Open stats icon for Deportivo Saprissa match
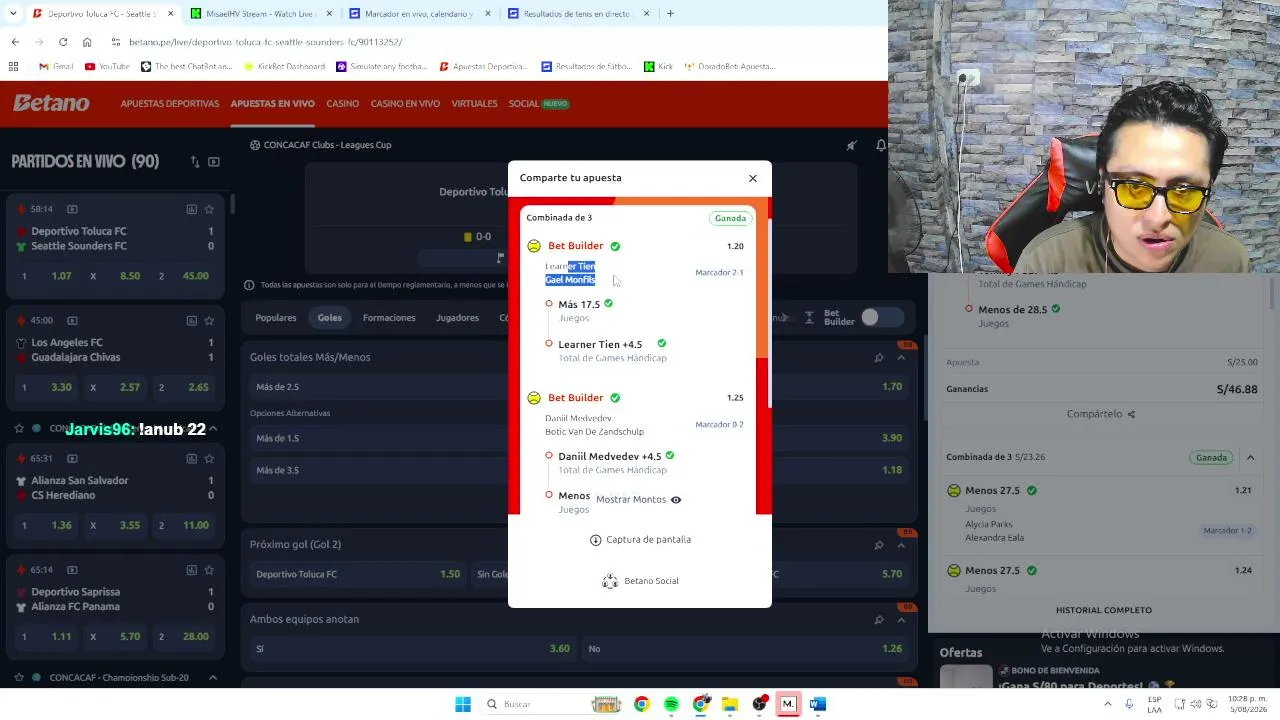Viewport: 1280px width, 720px height. [191, 570]
